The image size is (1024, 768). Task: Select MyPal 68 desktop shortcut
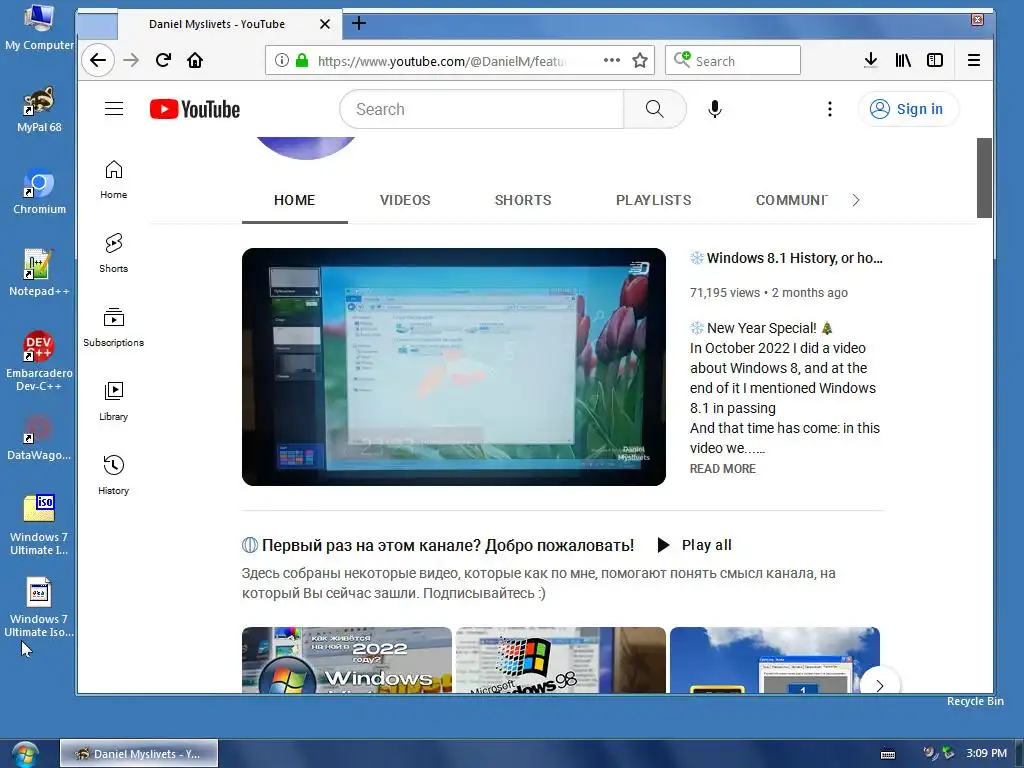coord(39,109)
